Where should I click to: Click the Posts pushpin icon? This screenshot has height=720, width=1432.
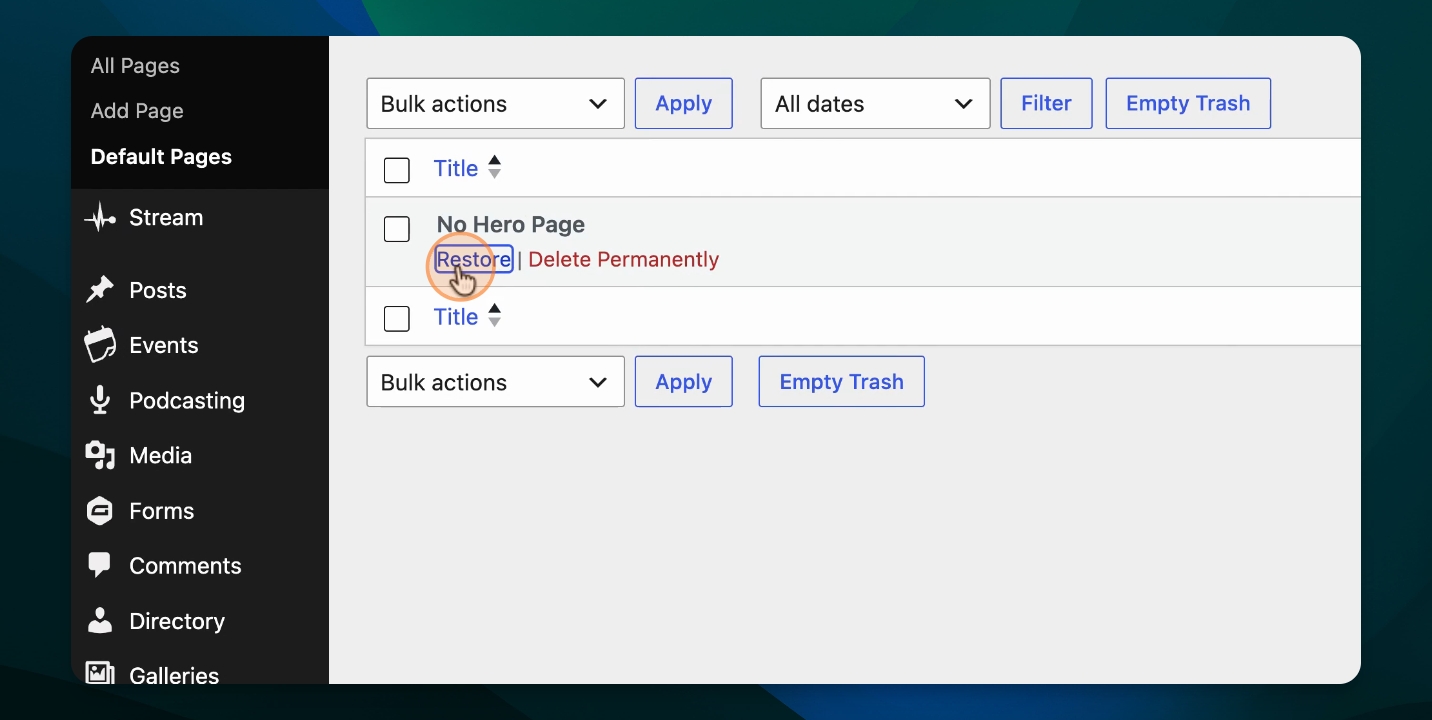(100, 290)
